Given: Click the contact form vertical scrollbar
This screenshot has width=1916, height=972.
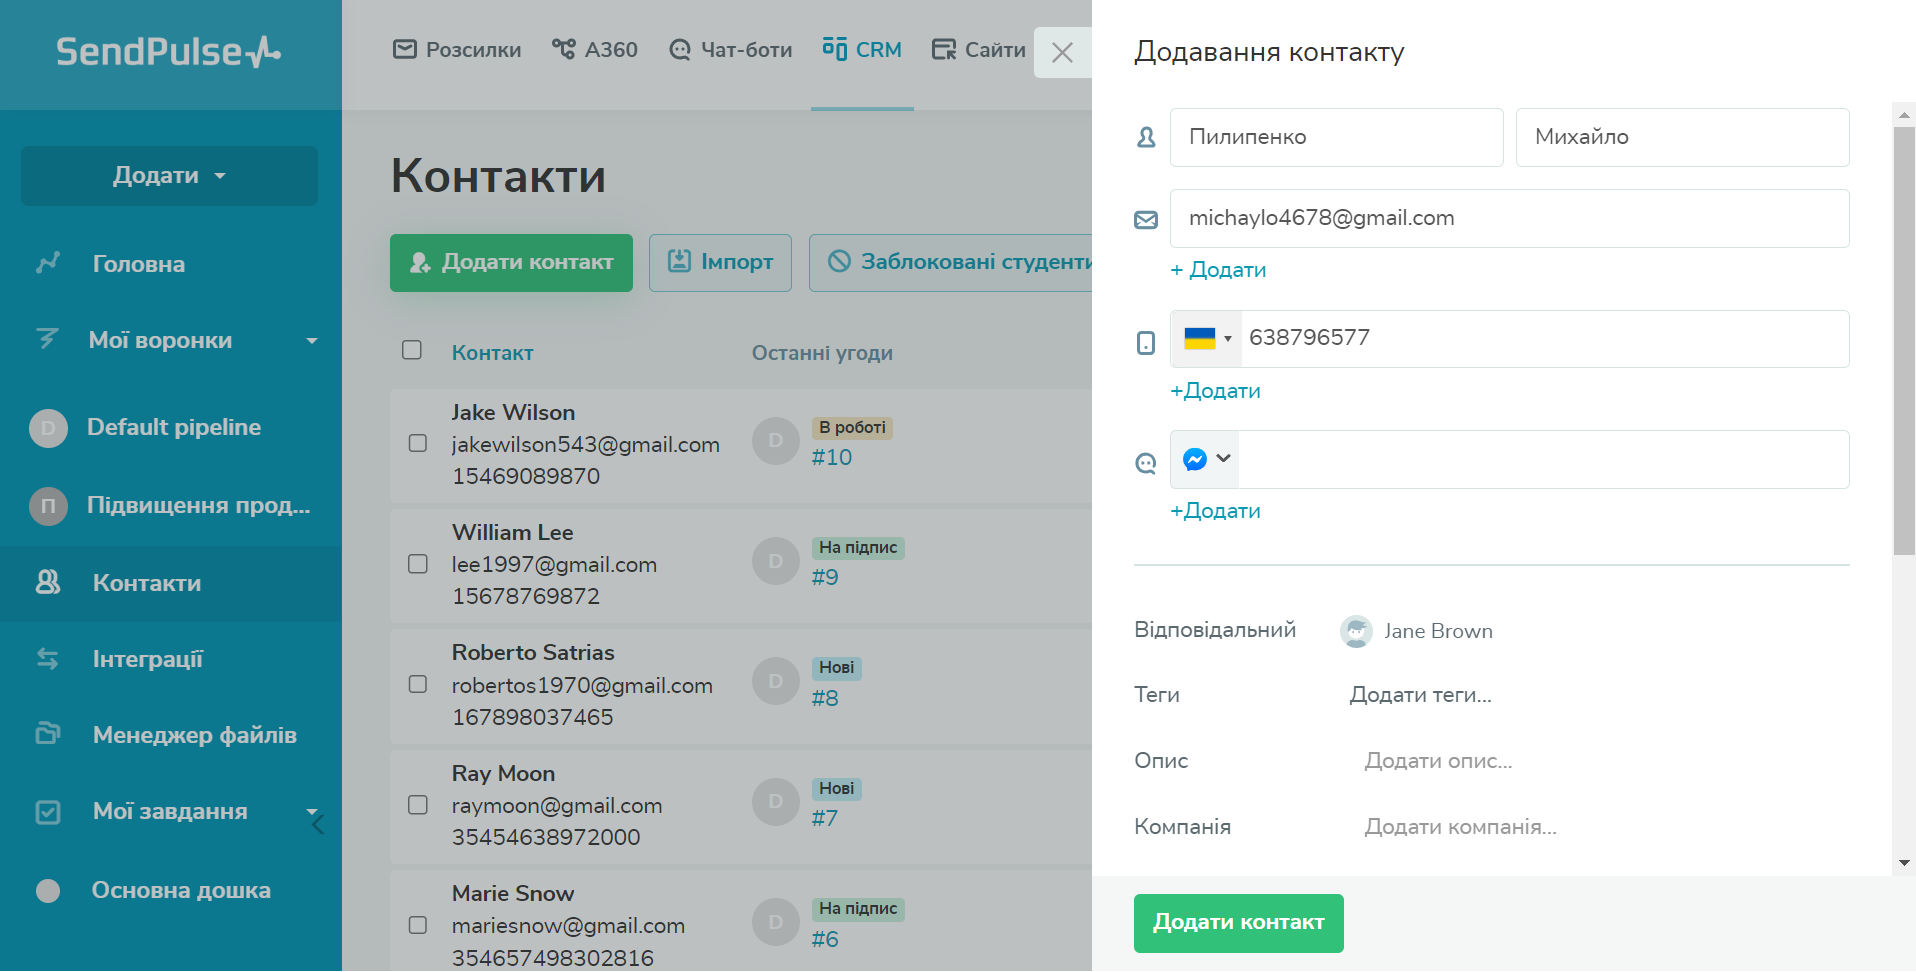Looking at the screenshot, I should [x=1904, y=340].
